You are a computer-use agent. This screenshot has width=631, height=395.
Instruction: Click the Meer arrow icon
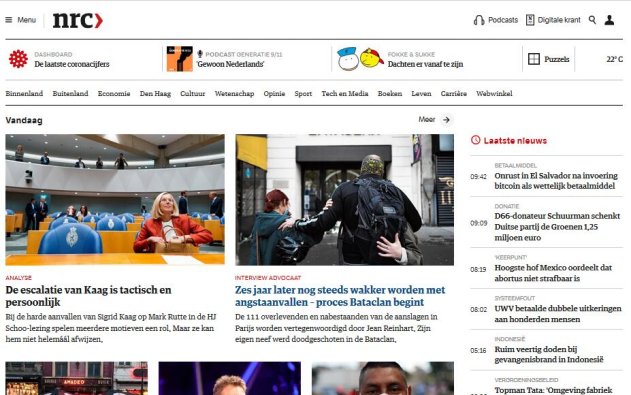[446, 120]
